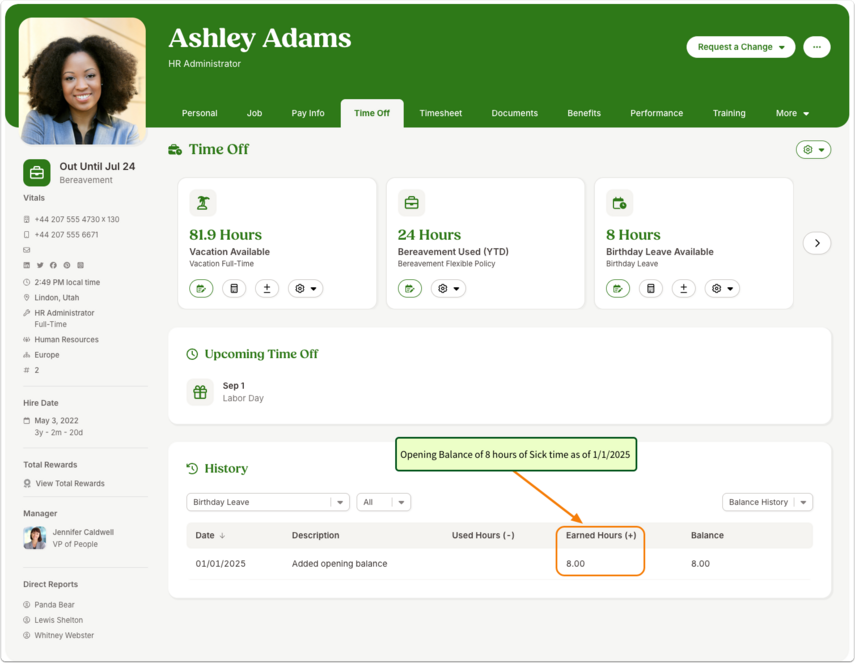Click Ashley Adams profile photo
The height and width of the screenshot is (663, 855).
pyautogui.click(x=82, y=81)
